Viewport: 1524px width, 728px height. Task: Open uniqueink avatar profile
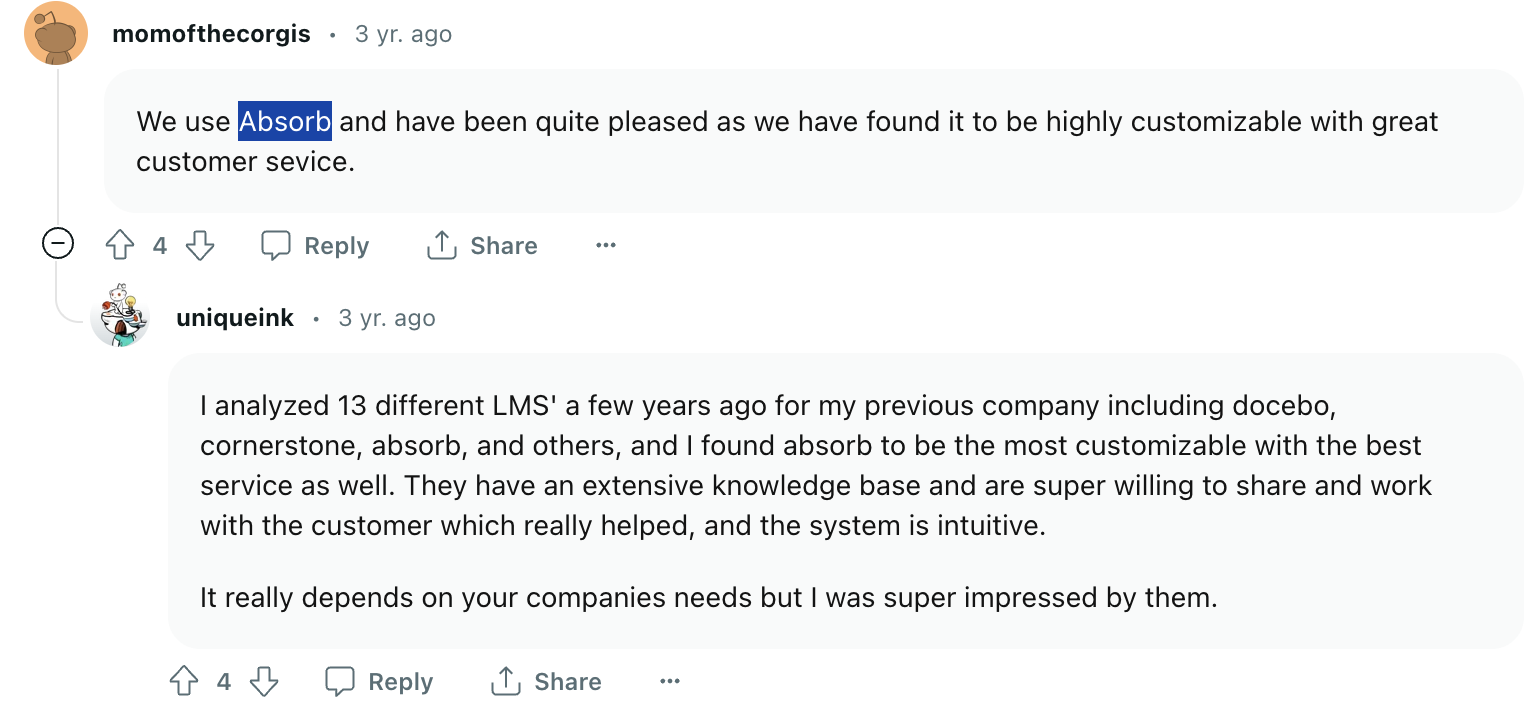click(120, 316)
